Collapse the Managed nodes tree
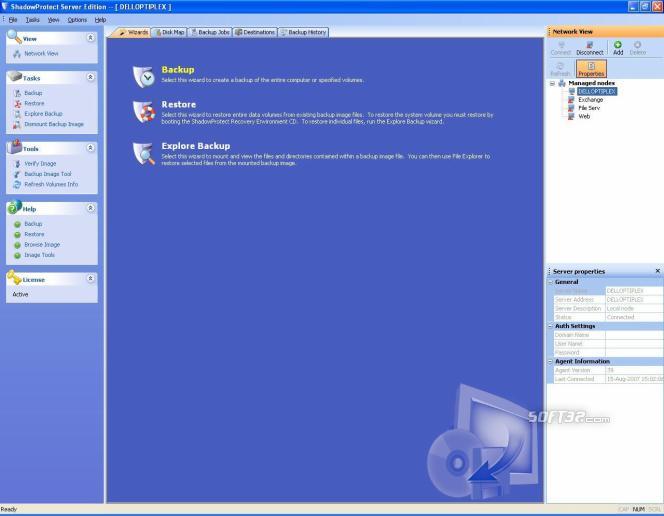The width and height of the screenshot is (664, 516). point(552,83)
